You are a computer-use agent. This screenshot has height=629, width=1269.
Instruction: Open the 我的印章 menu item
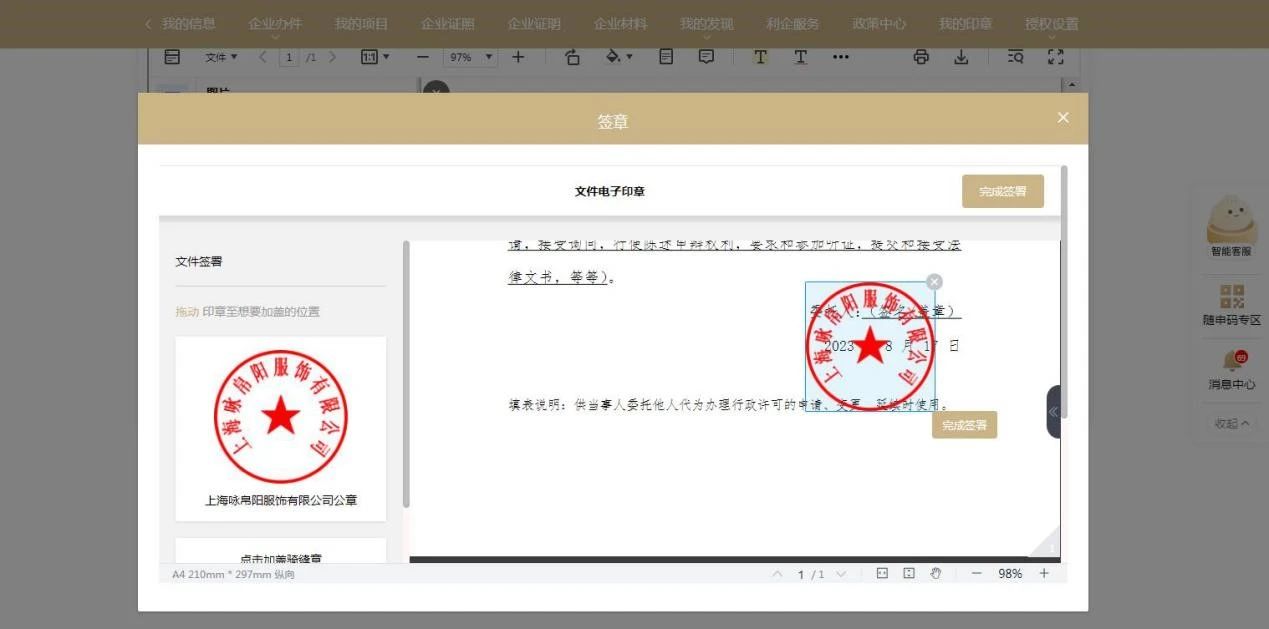pos(964,24)
